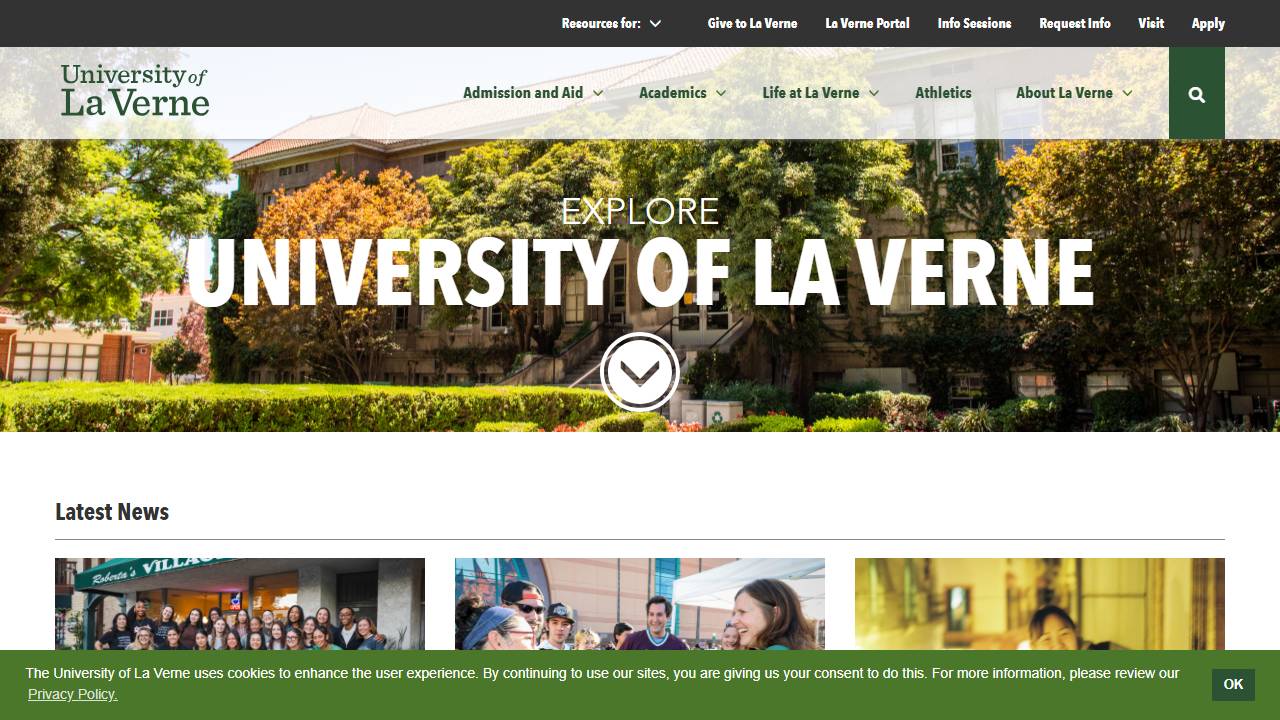The height and width of the screenshot is (720, 1280).
Task: Click the Request Info link
Action: [1075, 23]
